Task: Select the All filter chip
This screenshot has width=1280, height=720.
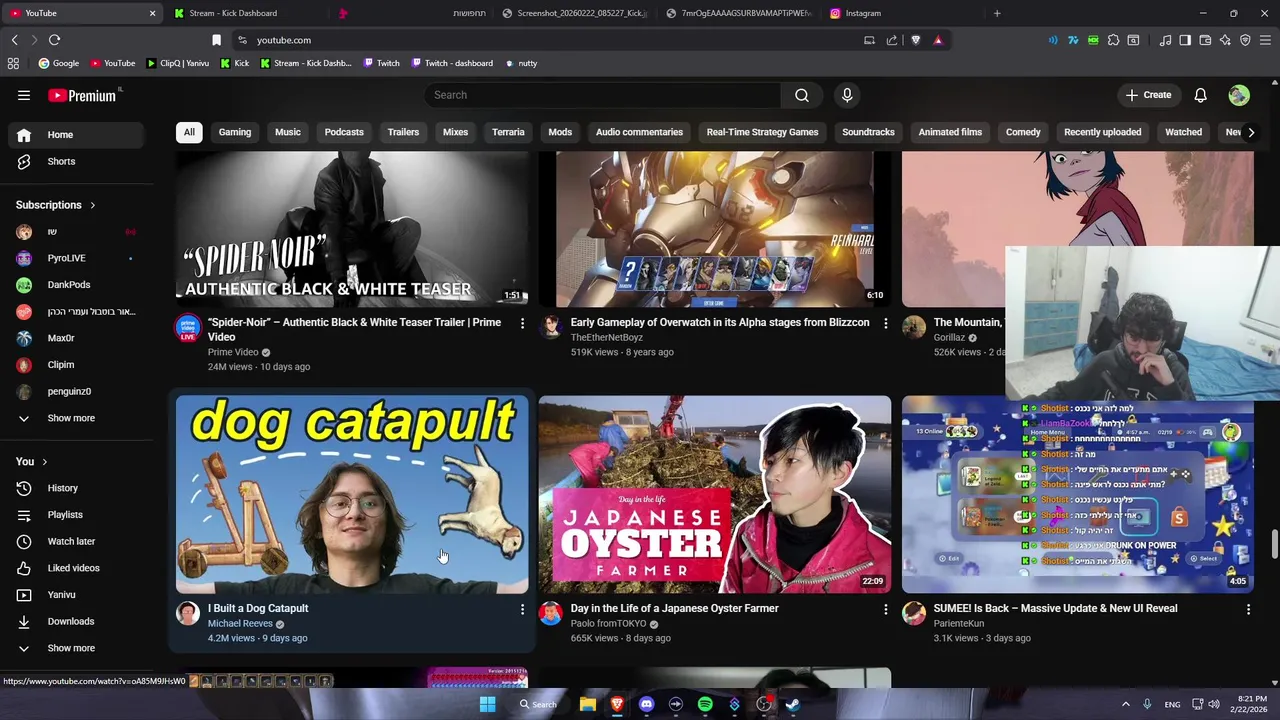Action: point(189,132)
